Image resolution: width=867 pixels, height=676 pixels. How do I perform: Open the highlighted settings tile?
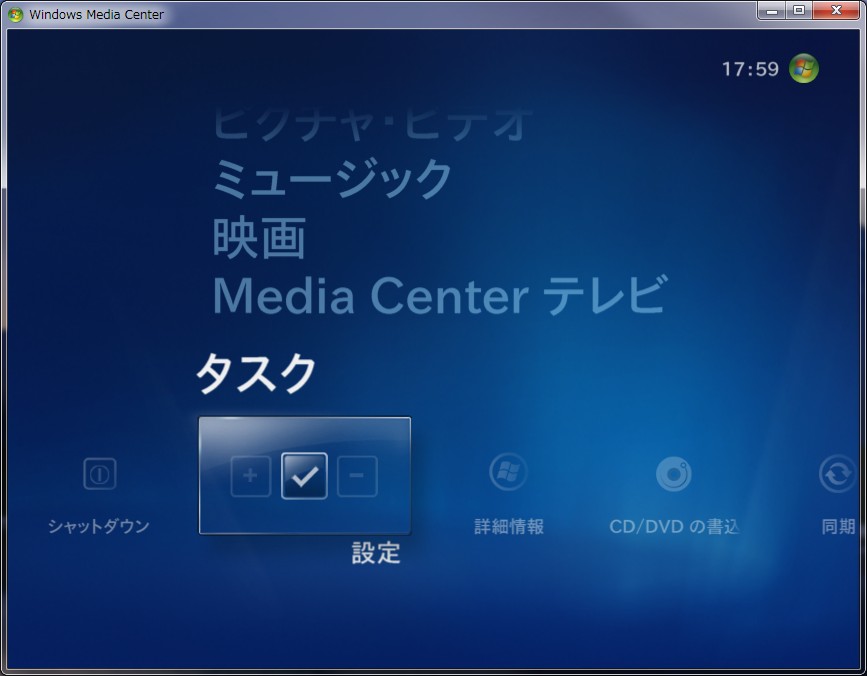pos(305,475)
